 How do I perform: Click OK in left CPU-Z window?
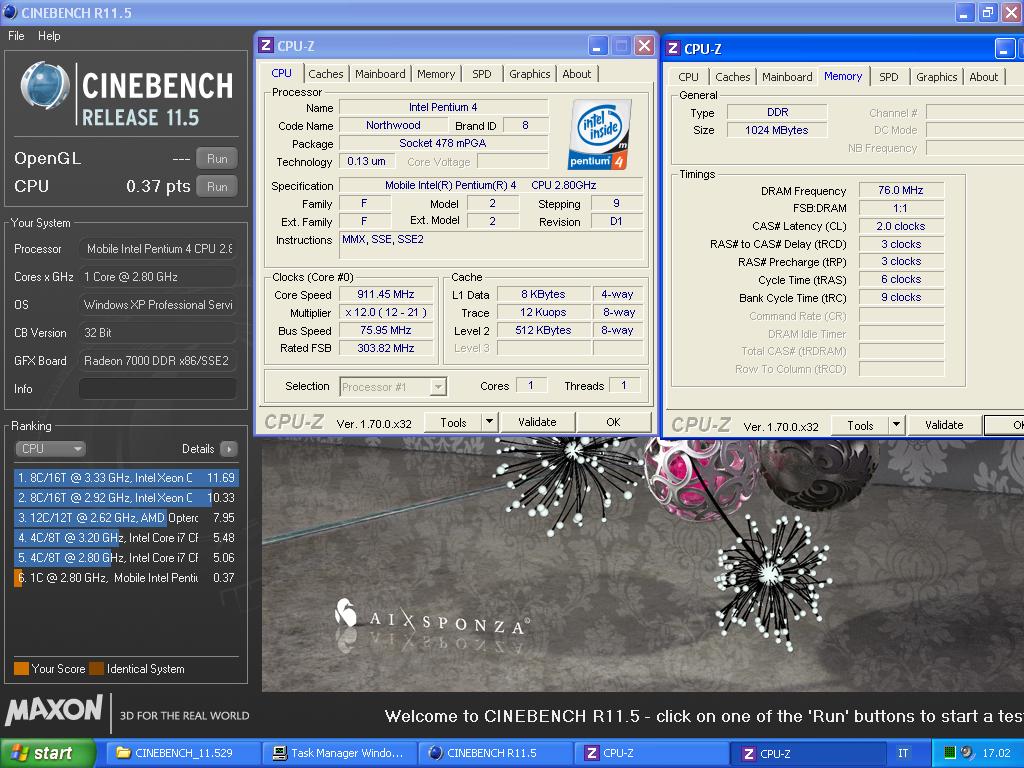(x=613, y=423)
